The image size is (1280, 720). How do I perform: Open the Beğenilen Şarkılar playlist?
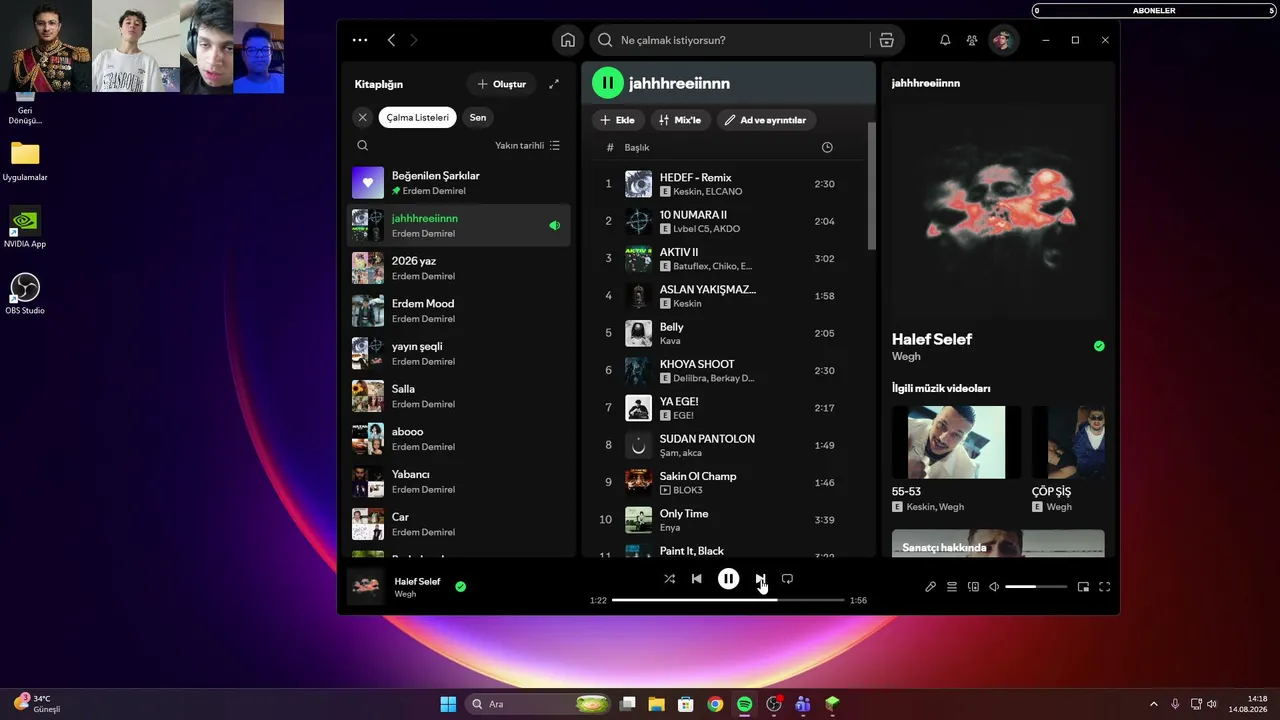click(x=459, y=183)
